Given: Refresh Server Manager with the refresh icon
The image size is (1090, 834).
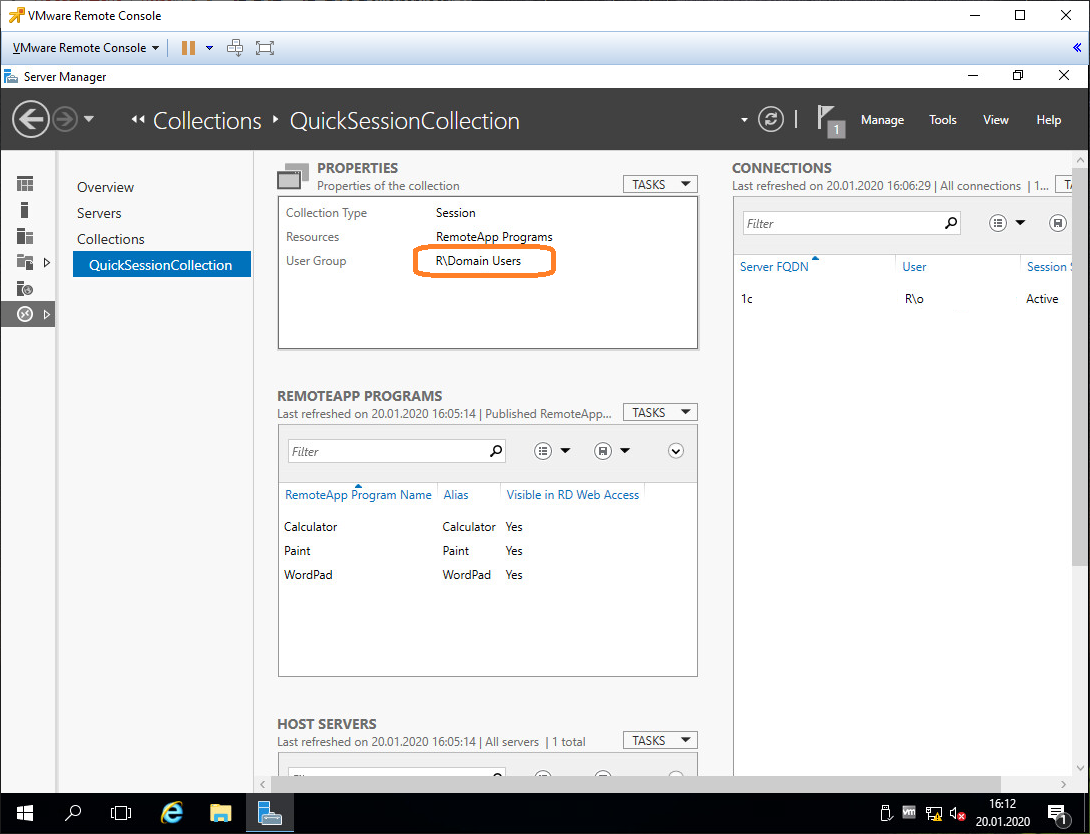Looking at the screenshot, I should coord(770,120).
